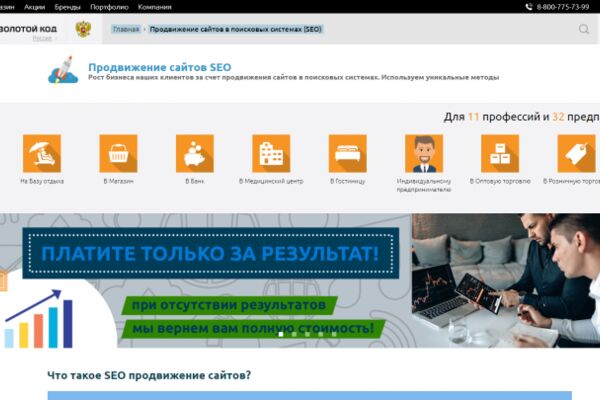Open the В Медицинский центр label
Screen dimensions: 600x400
[271, 181]
